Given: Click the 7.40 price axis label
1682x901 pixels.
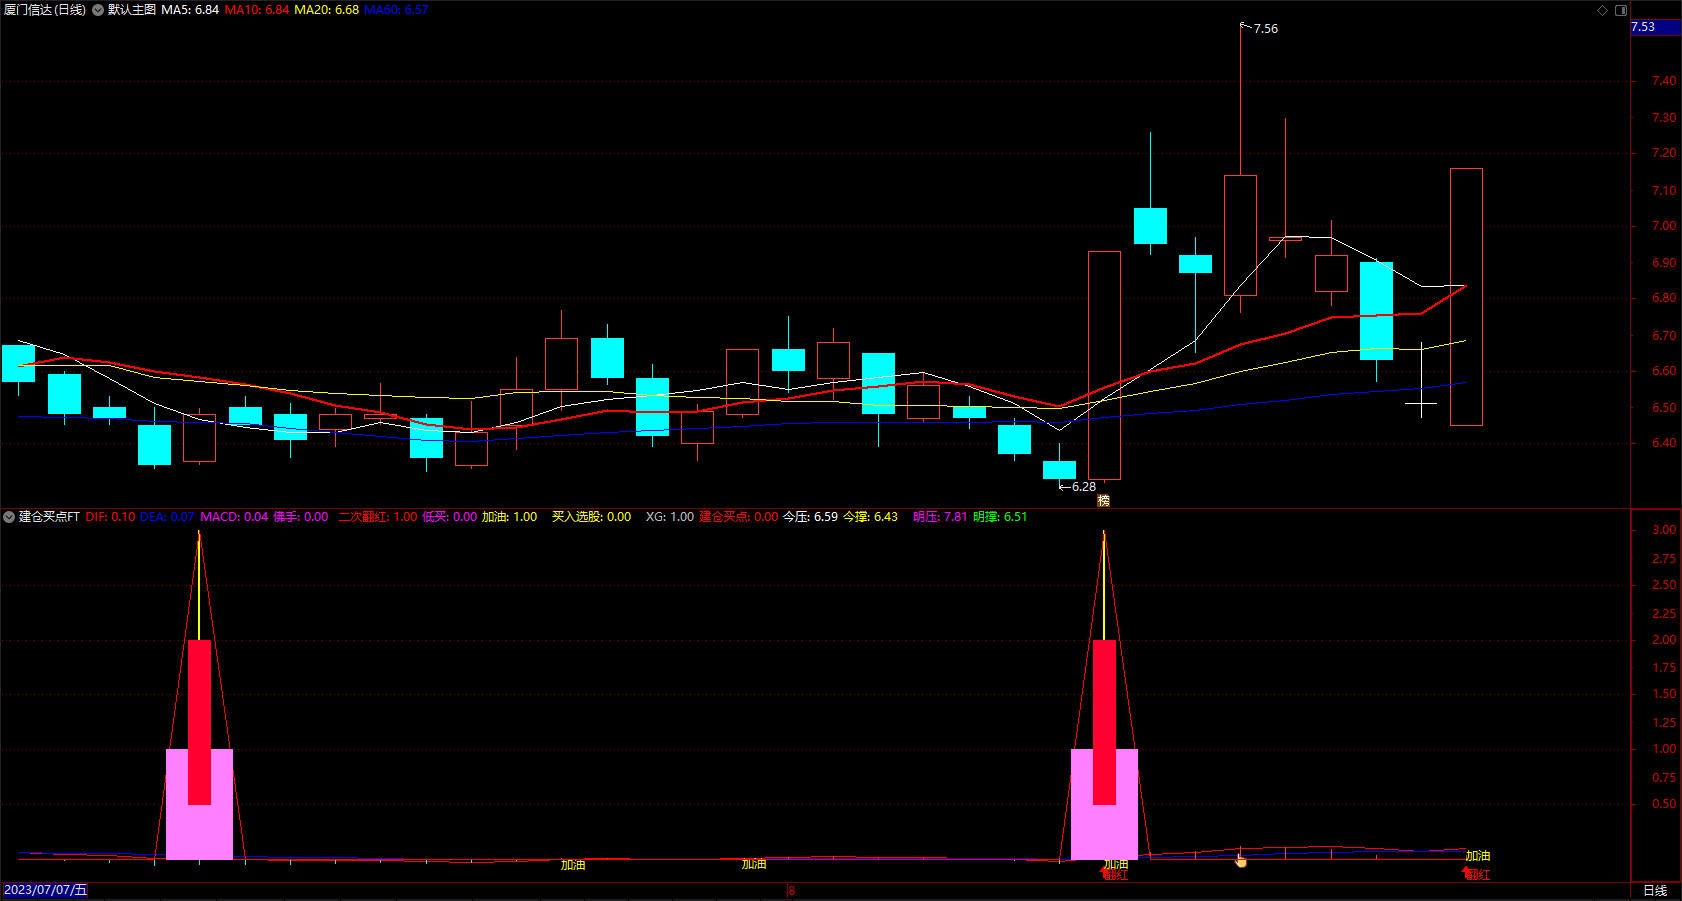Looking at the screenshot, I should [x=1664, y=81].
